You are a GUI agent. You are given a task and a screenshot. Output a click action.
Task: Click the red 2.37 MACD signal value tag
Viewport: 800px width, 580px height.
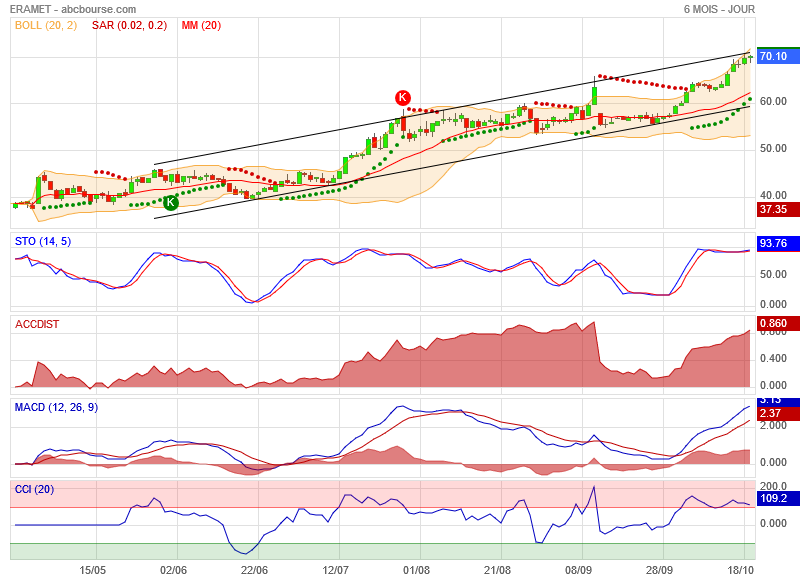(778, 413)
